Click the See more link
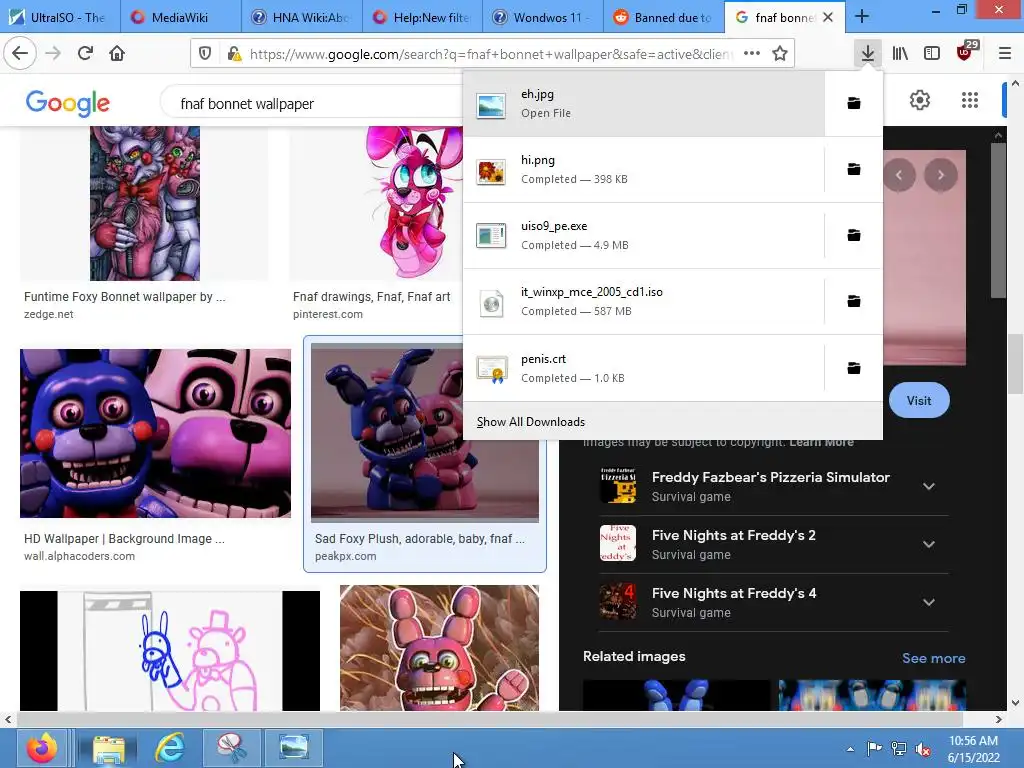Image resolution: width=1024 pixels, height=768 pixels. (x=933, y=658)
